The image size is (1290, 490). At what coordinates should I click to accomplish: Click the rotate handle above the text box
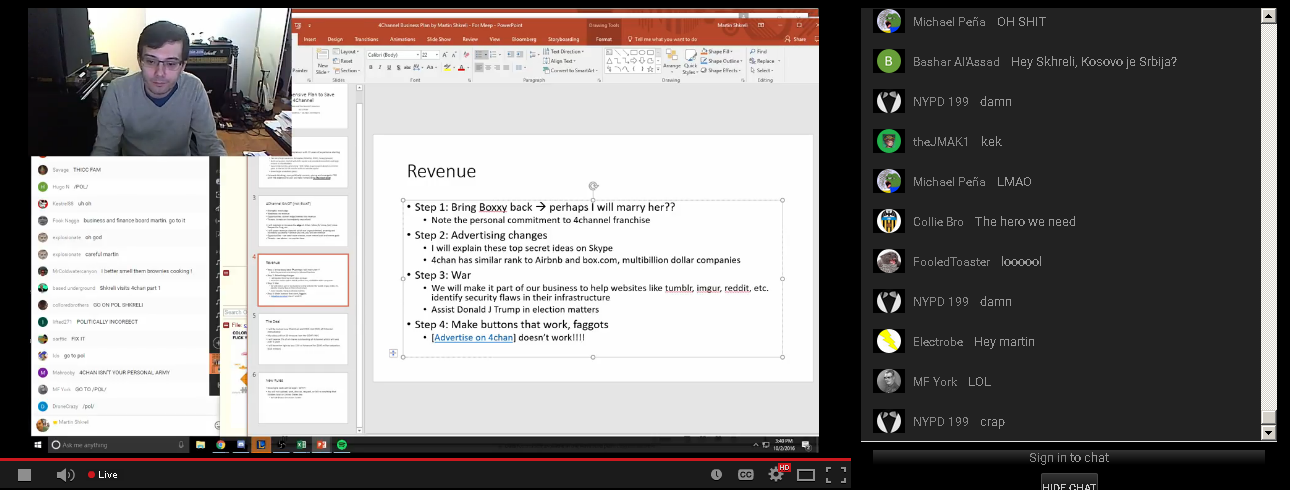593,186
